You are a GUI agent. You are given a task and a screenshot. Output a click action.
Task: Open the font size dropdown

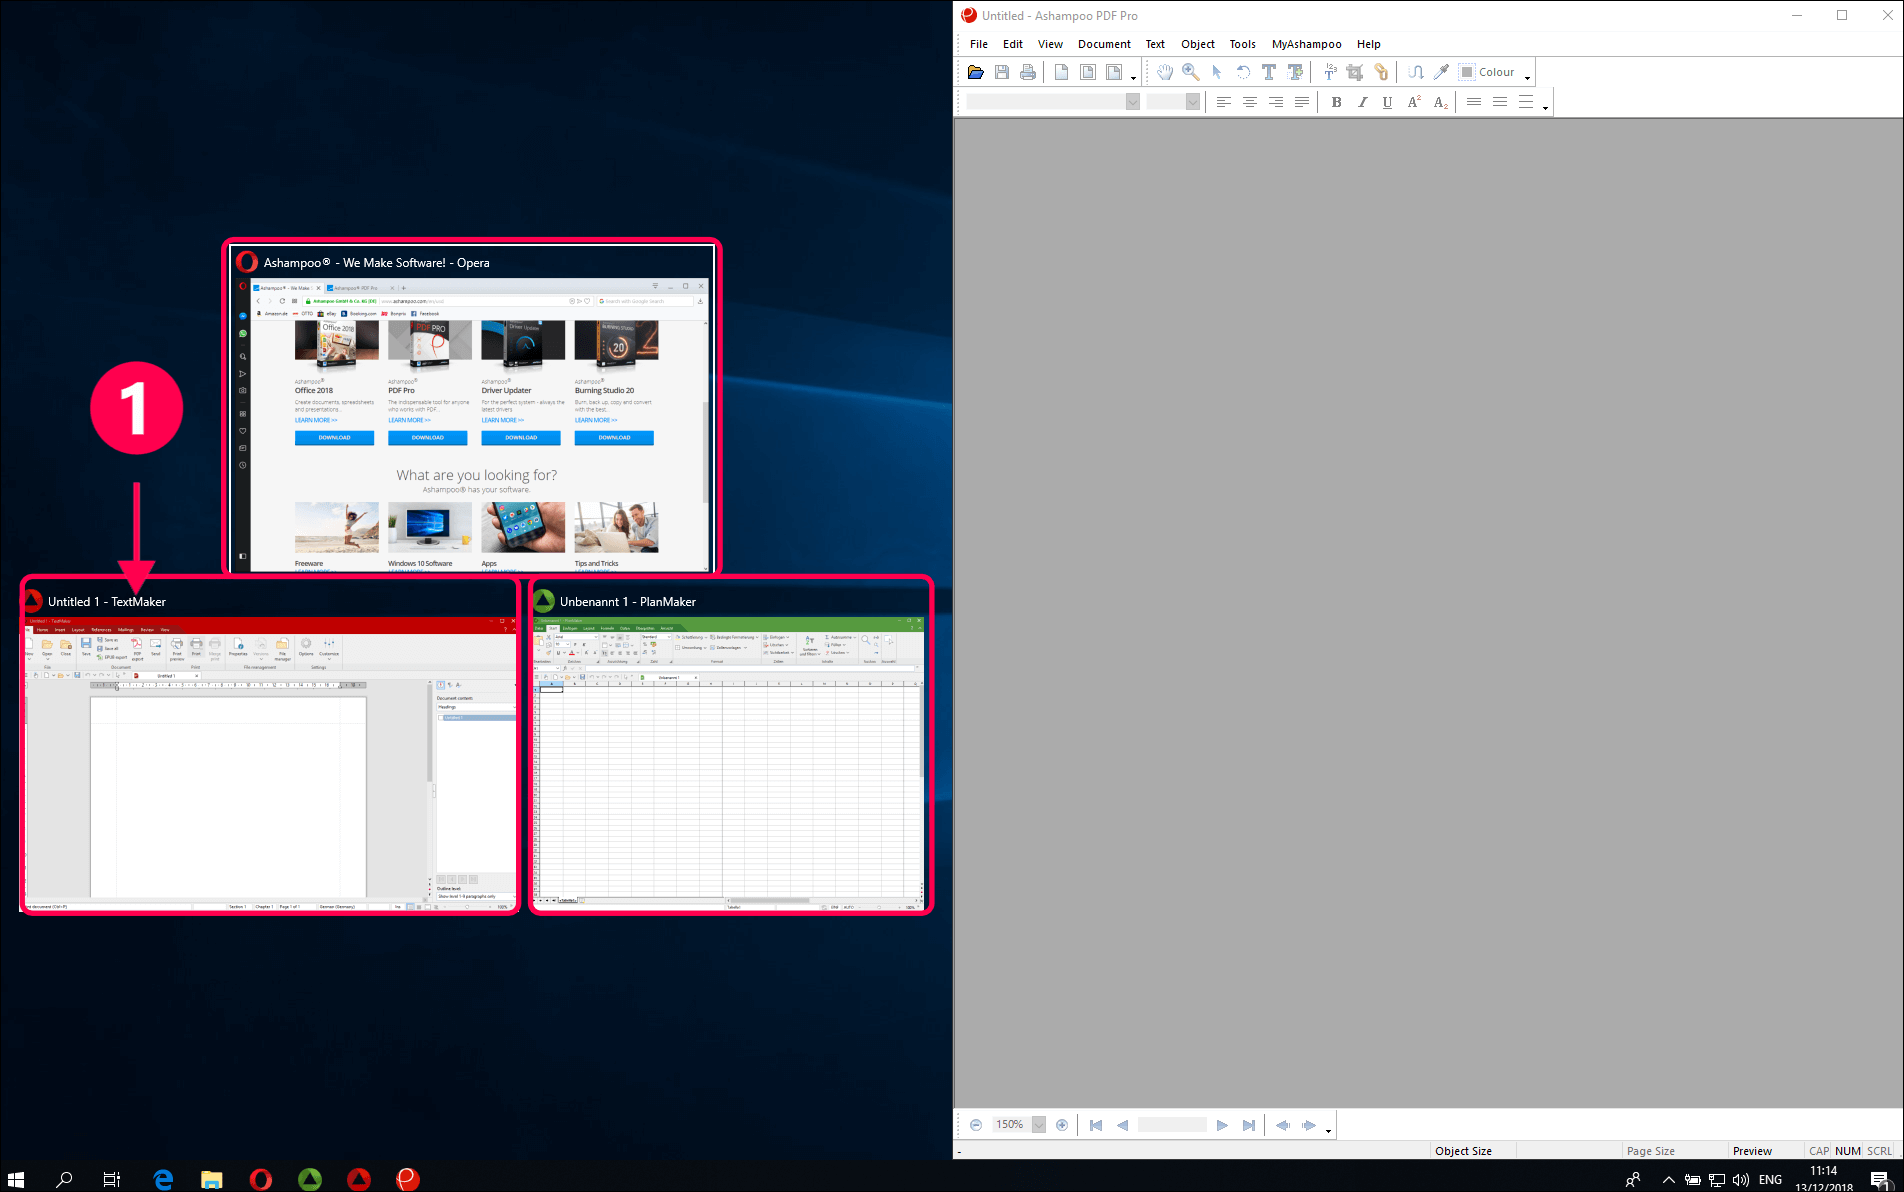click(x=1192, y=102)
